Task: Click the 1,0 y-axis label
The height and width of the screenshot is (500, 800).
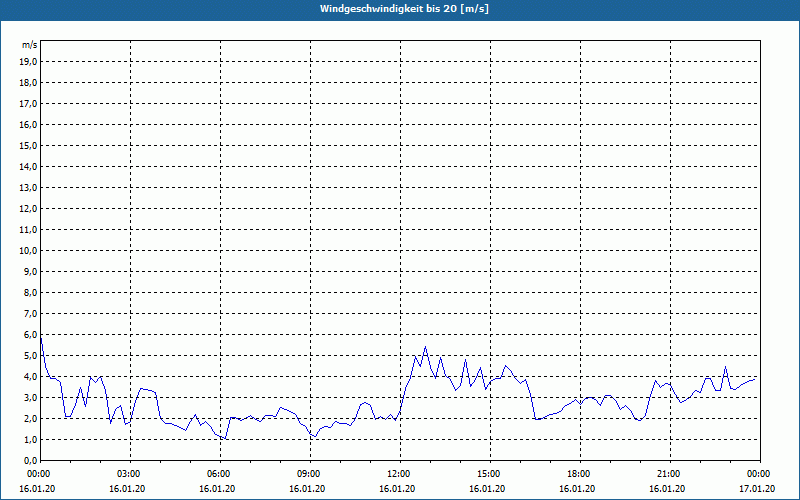Action: pos(30,439)
